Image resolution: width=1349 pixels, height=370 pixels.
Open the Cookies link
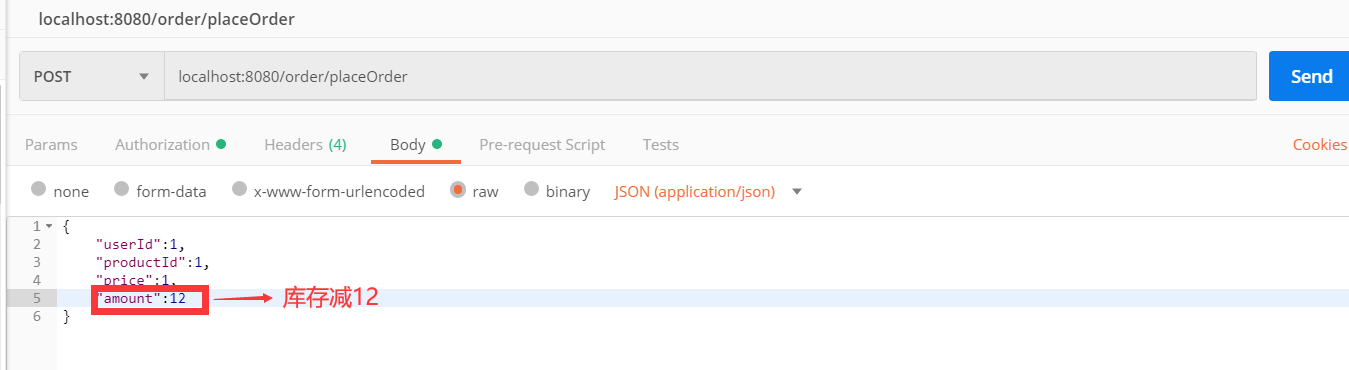pyautogui.click(x=1320, y=144)
